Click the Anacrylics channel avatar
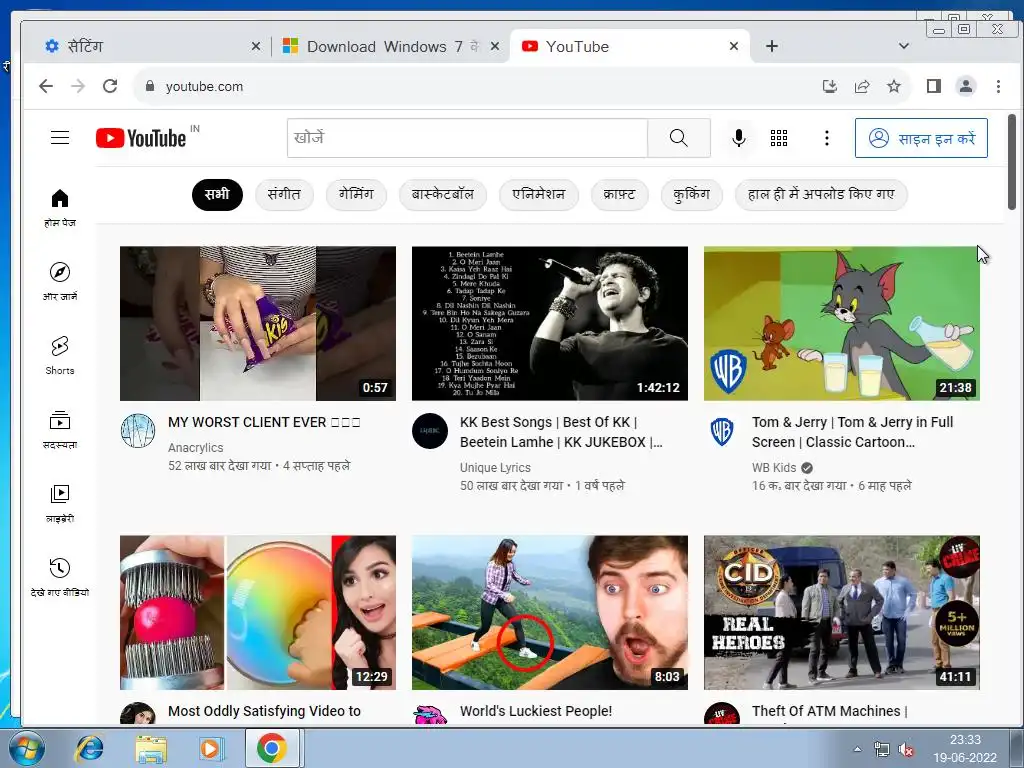This screenshot has width=1024, height=768. pyautogui.click(x=138, y=430)
